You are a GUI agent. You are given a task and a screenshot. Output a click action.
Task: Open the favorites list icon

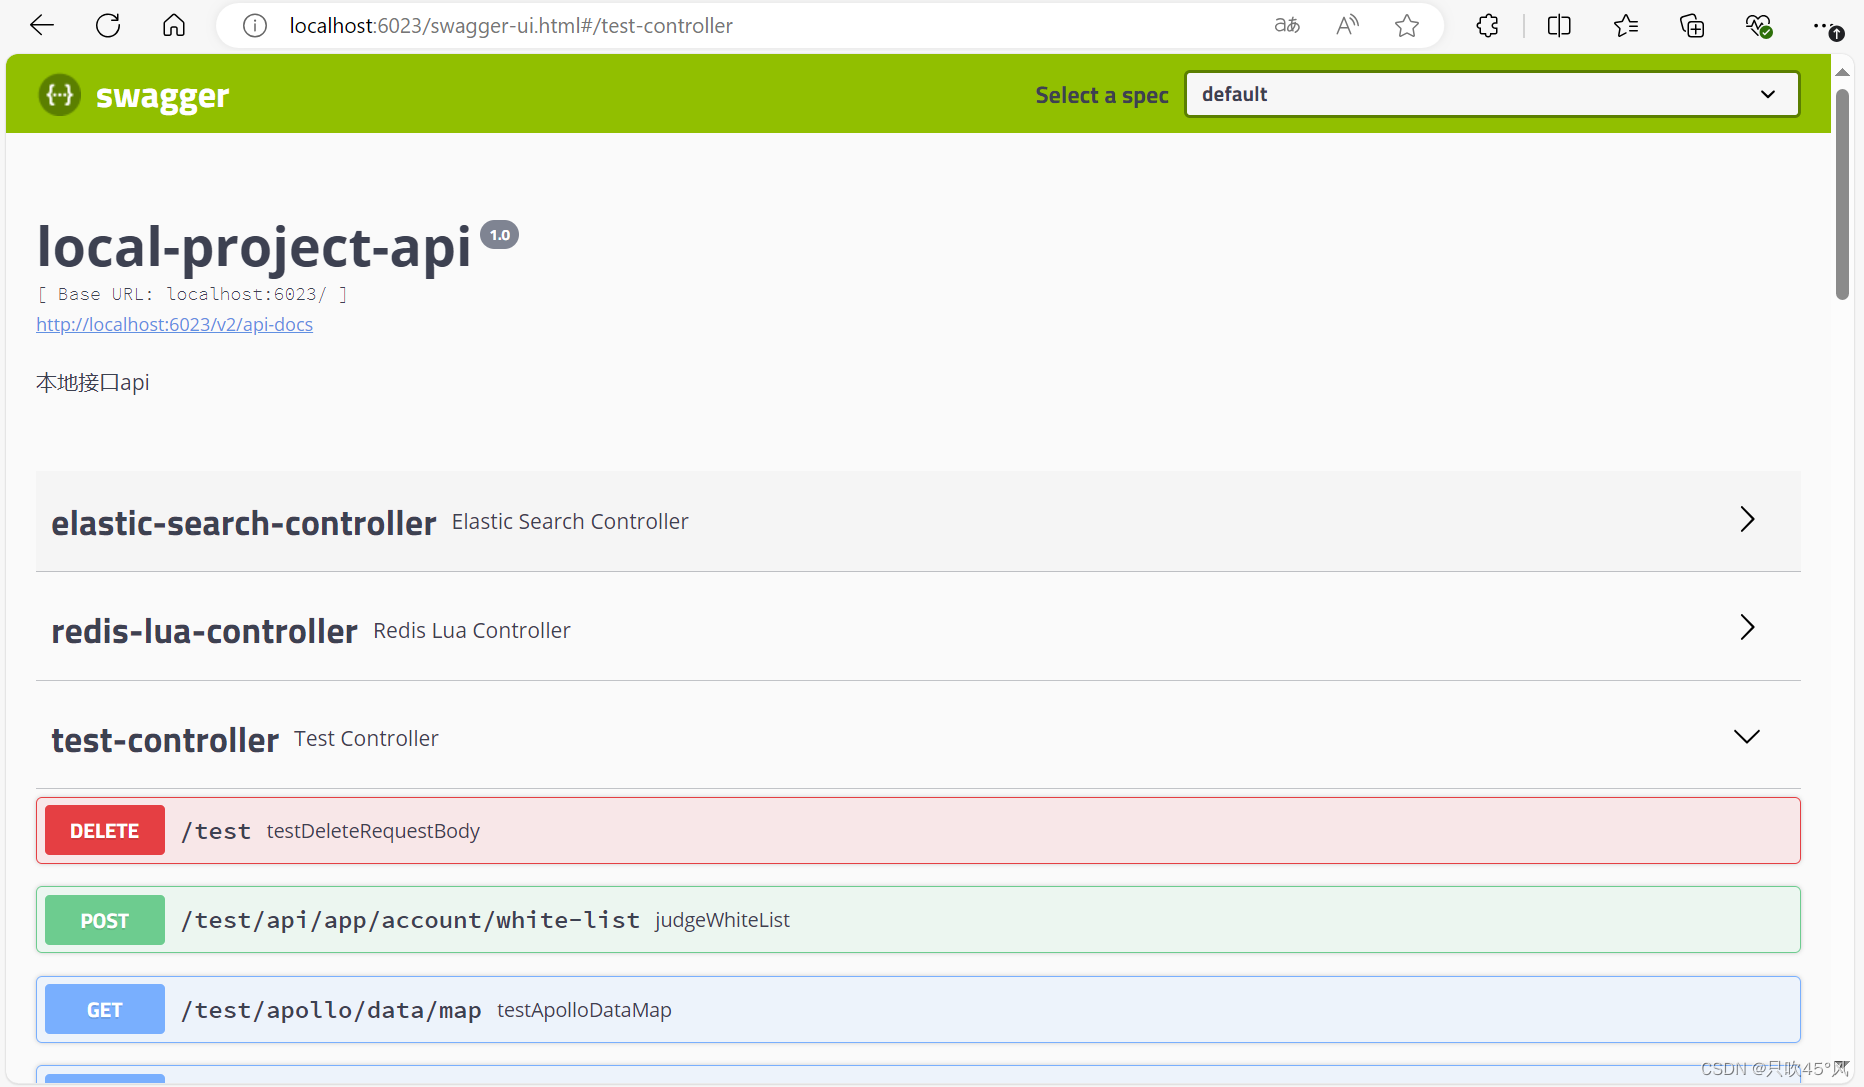pos(1626,26)
